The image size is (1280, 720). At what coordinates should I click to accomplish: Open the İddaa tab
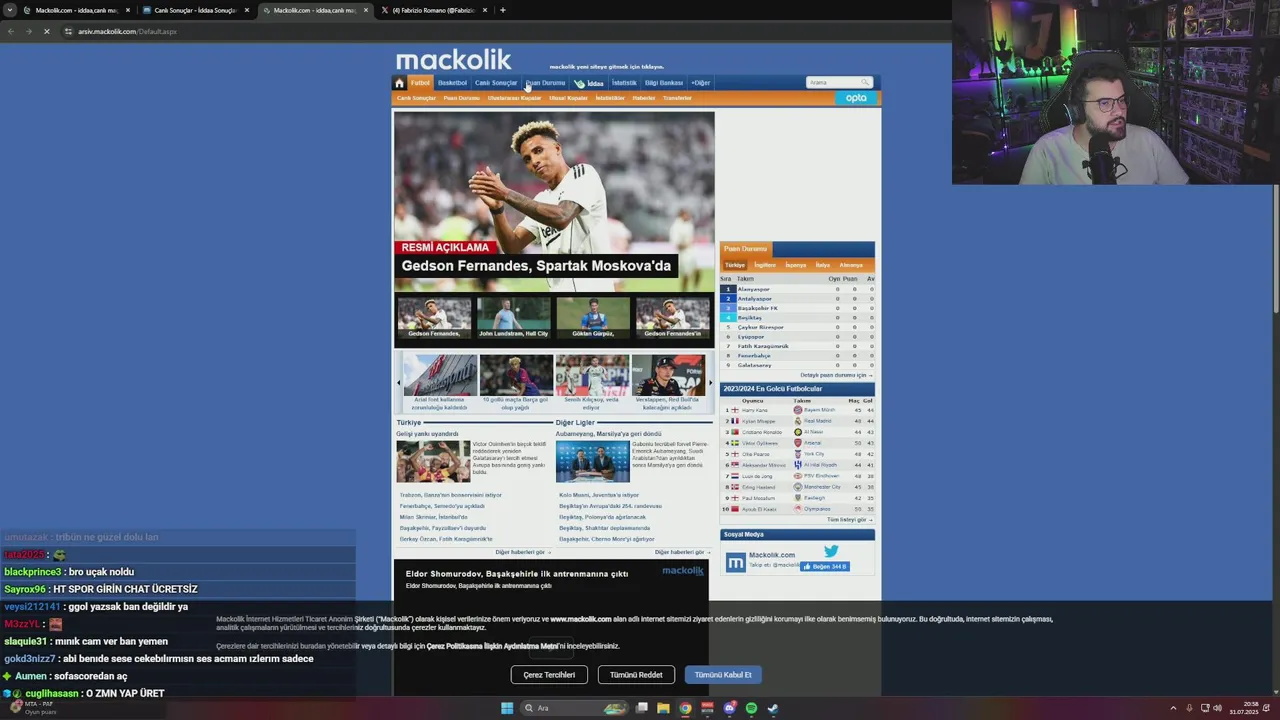click(x=589, y=83)
